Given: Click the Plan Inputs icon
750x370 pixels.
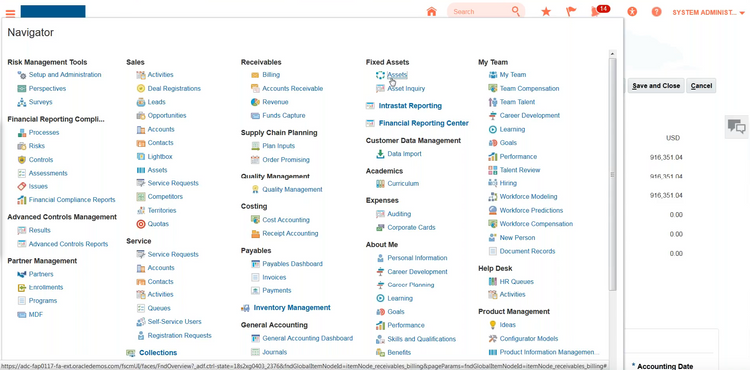Looking at the screenshot, I should tap(255, 146).
